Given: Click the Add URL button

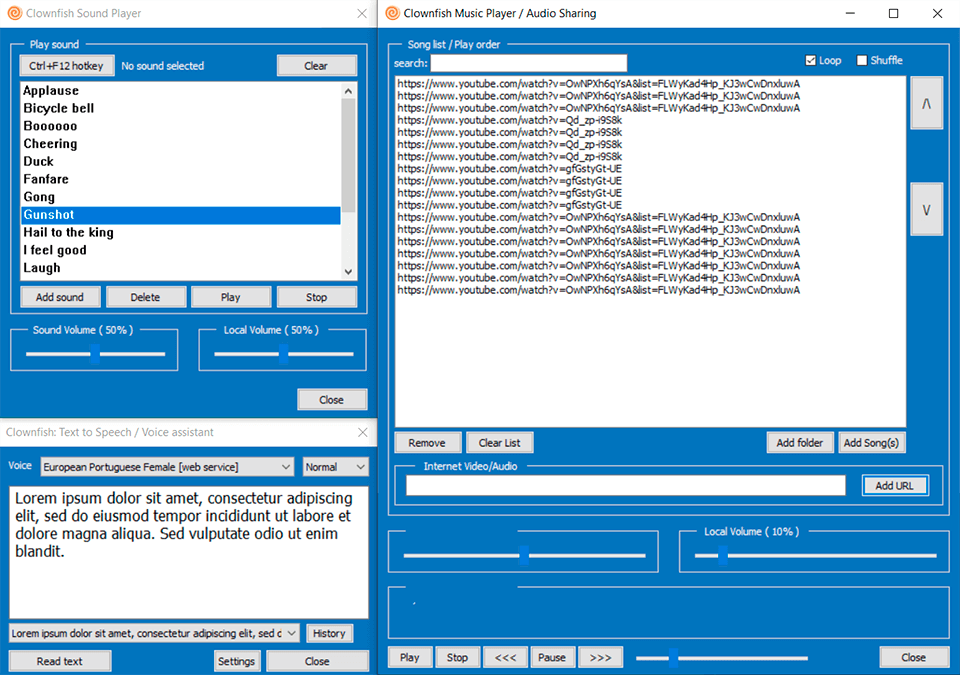Looking at the screenshot, I should [895, 485].
